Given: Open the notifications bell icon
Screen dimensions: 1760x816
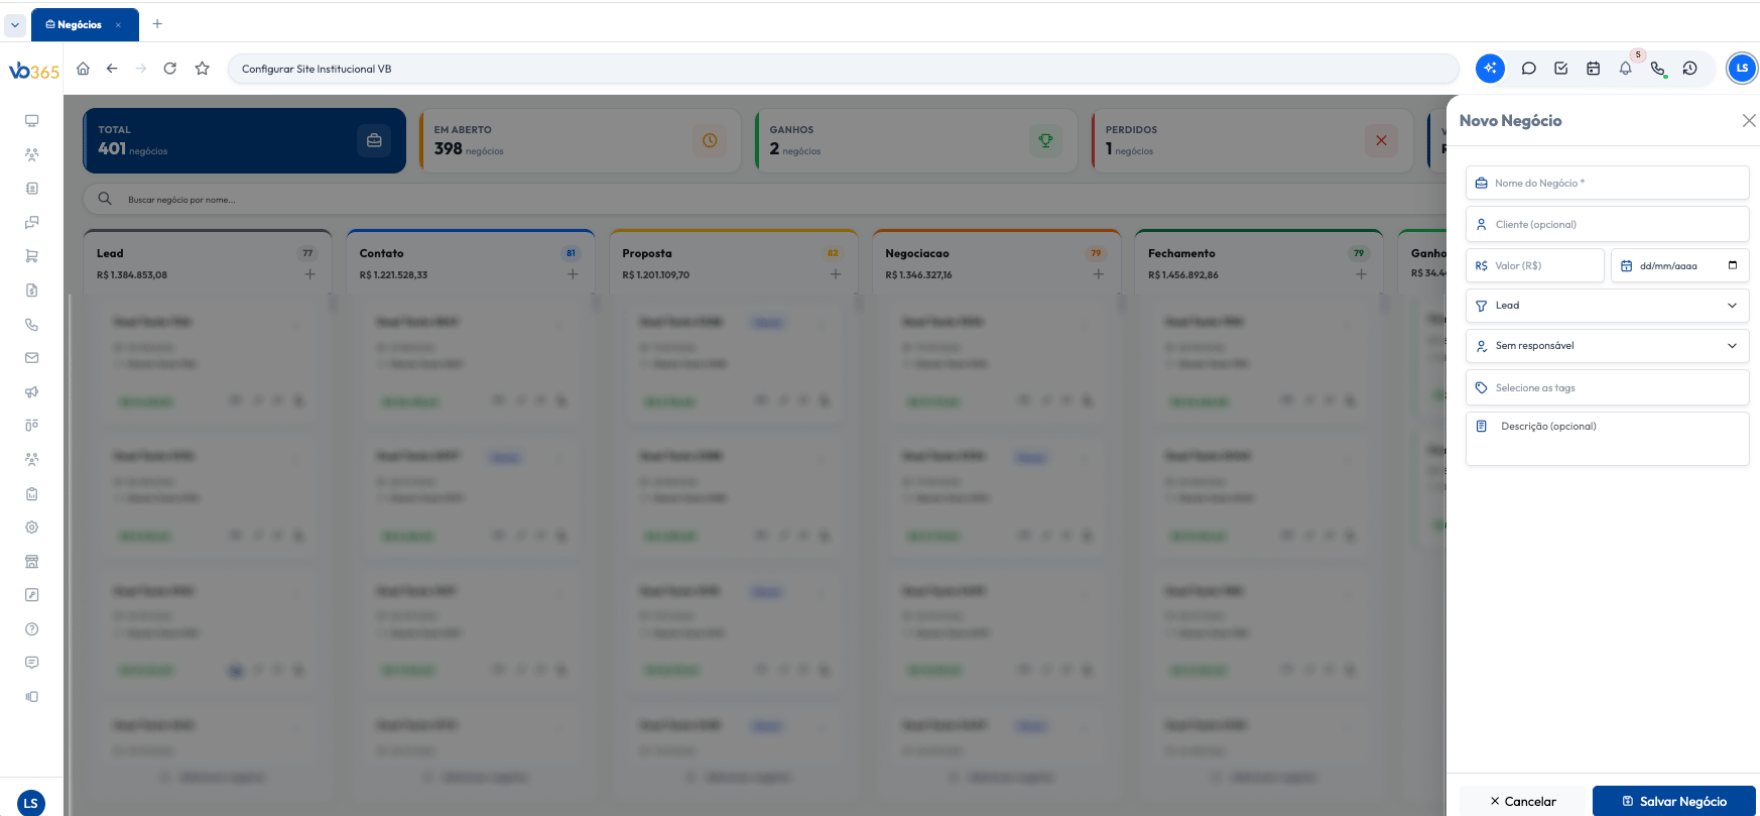Looking at the screenshot, I should click(x=1626, y=69).
